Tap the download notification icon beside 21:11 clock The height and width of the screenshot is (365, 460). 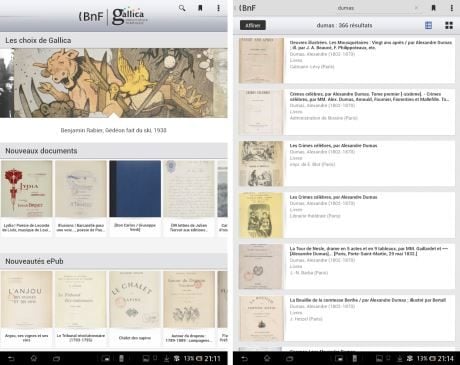(x=166, y=359)
